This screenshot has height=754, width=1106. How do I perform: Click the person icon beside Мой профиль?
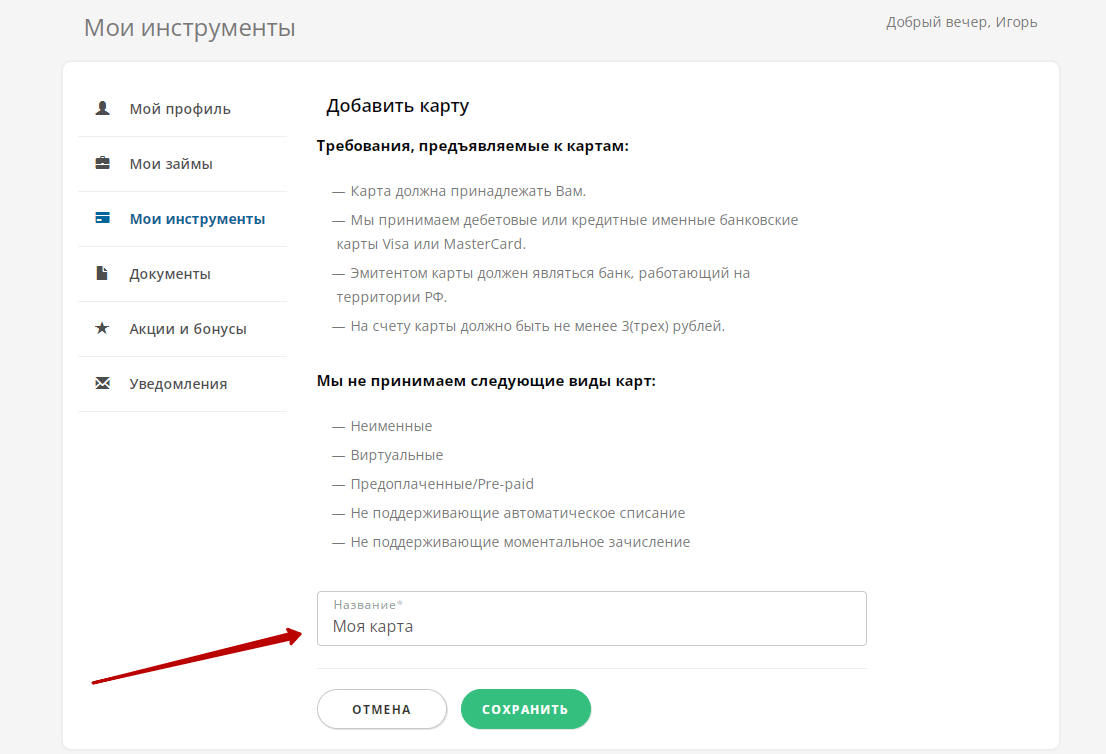point(102,108)
